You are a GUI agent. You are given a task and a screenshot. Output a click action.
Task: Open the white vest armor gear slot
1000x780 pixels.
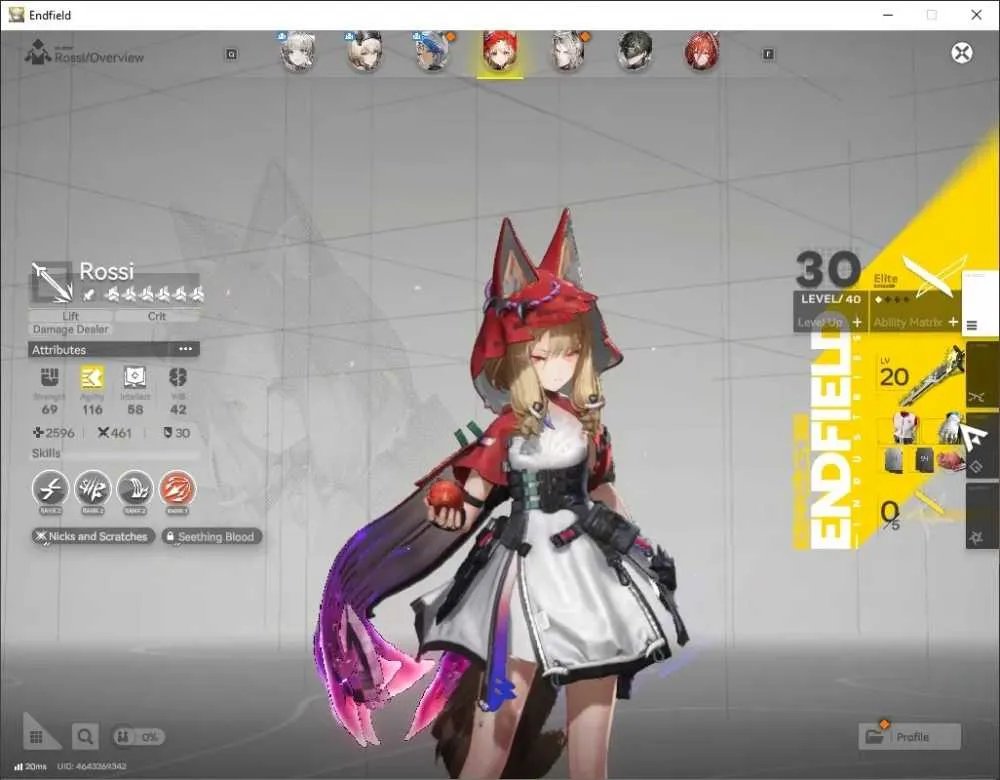[x=904, y=427]
